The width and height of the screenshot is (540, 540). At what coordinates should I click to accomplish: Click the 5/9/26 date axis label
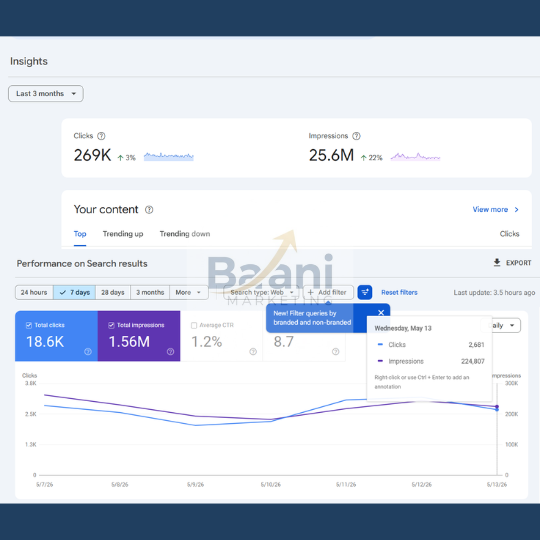(196, 485)
